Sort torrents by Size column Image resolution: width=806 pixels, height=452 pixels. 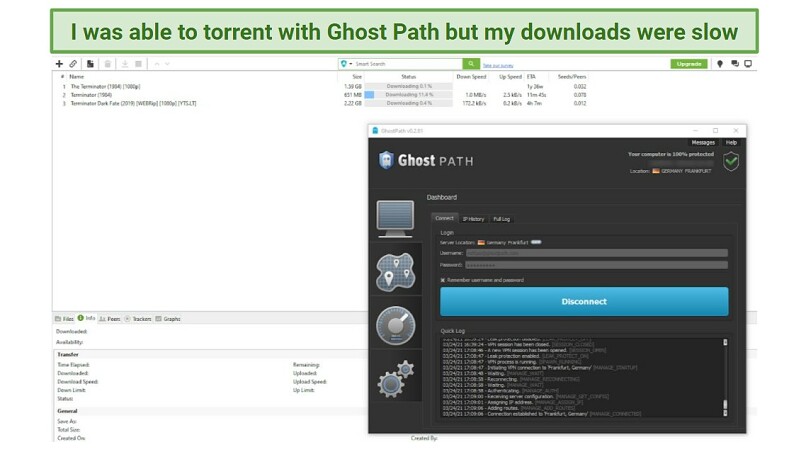click(357, 77)
